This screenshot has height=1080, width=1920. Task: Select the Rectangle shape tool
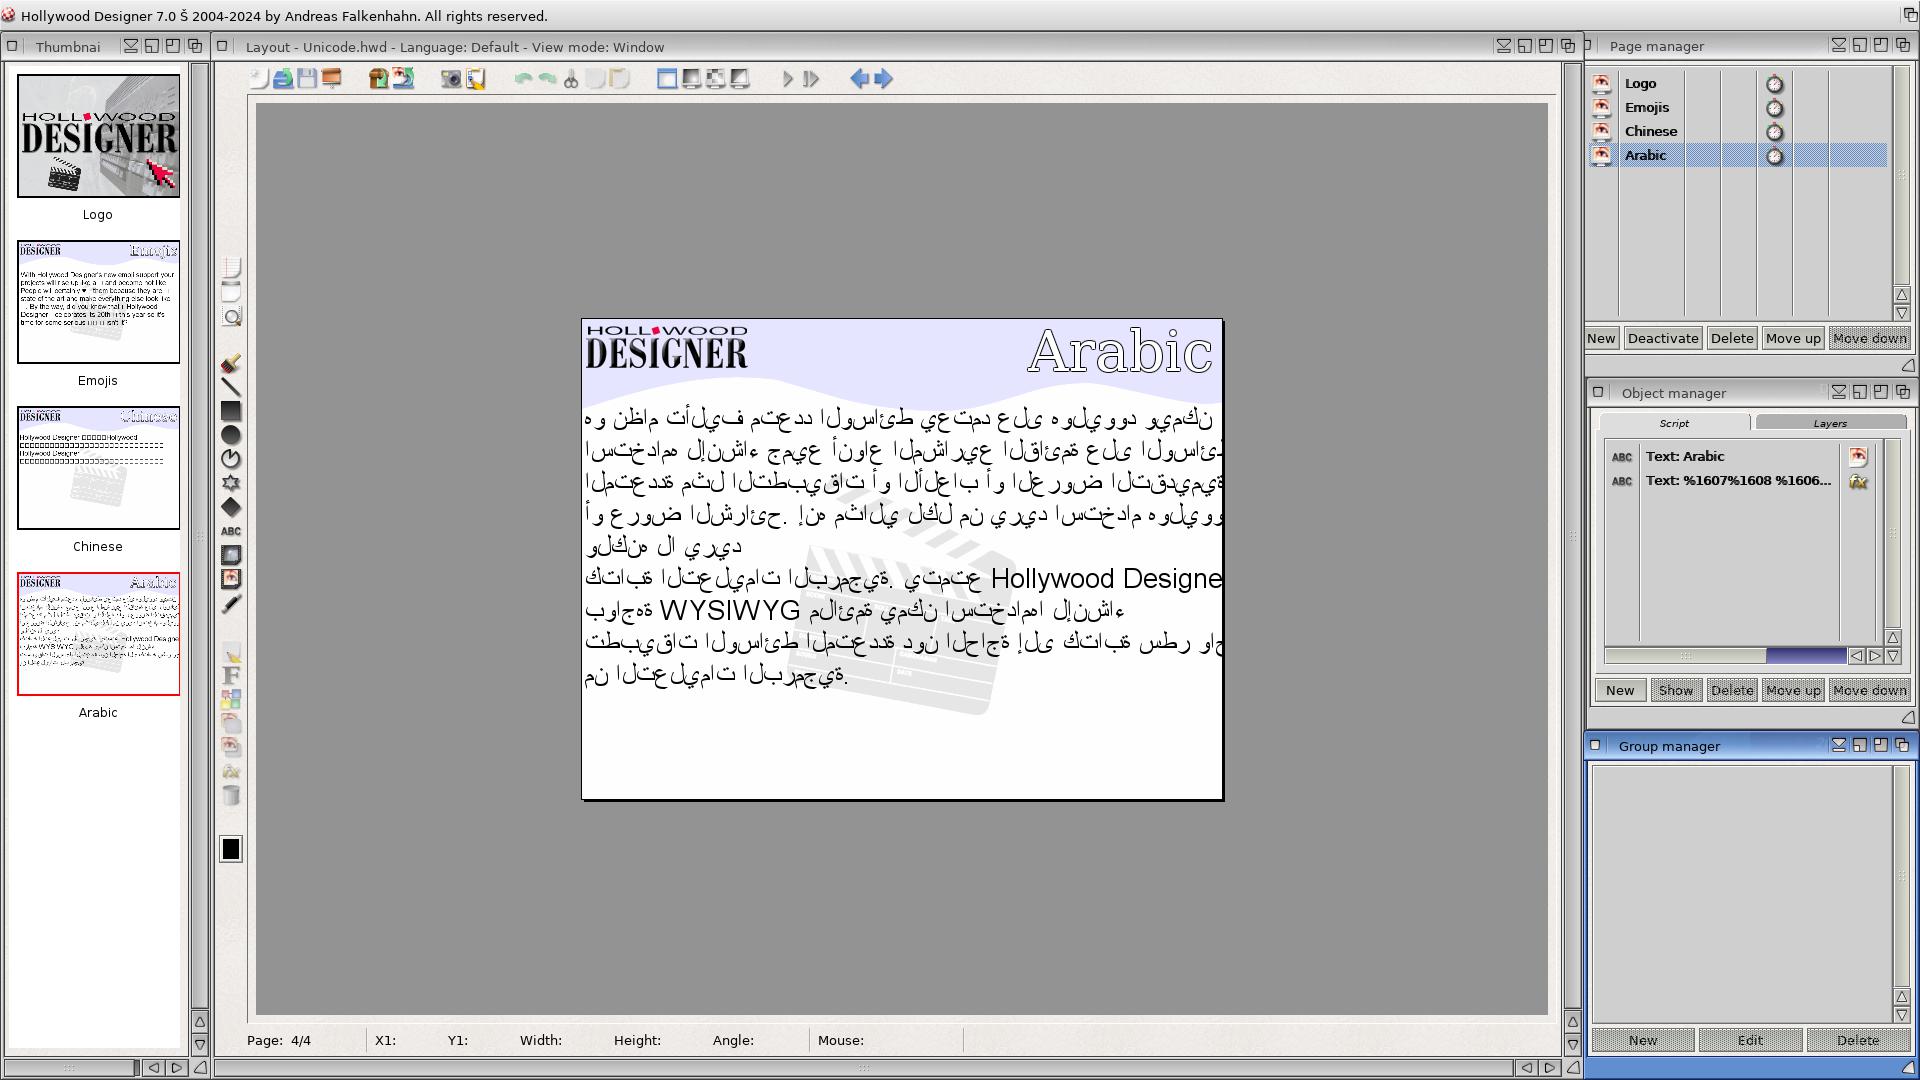(231, 411)
